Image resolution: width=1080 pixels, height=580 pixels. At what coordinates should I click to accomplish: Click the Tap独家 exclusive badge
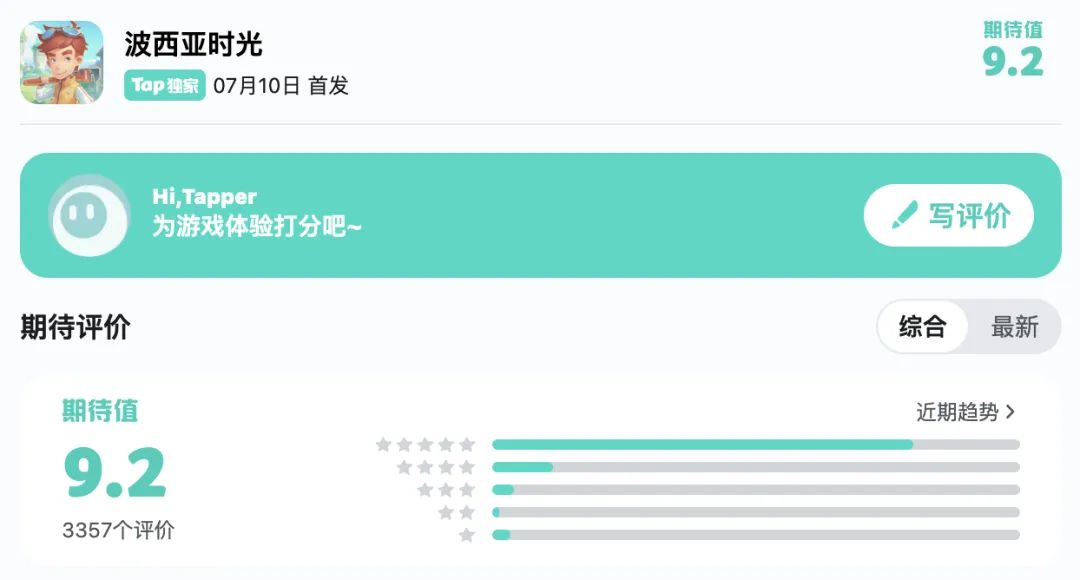(165, 85)
